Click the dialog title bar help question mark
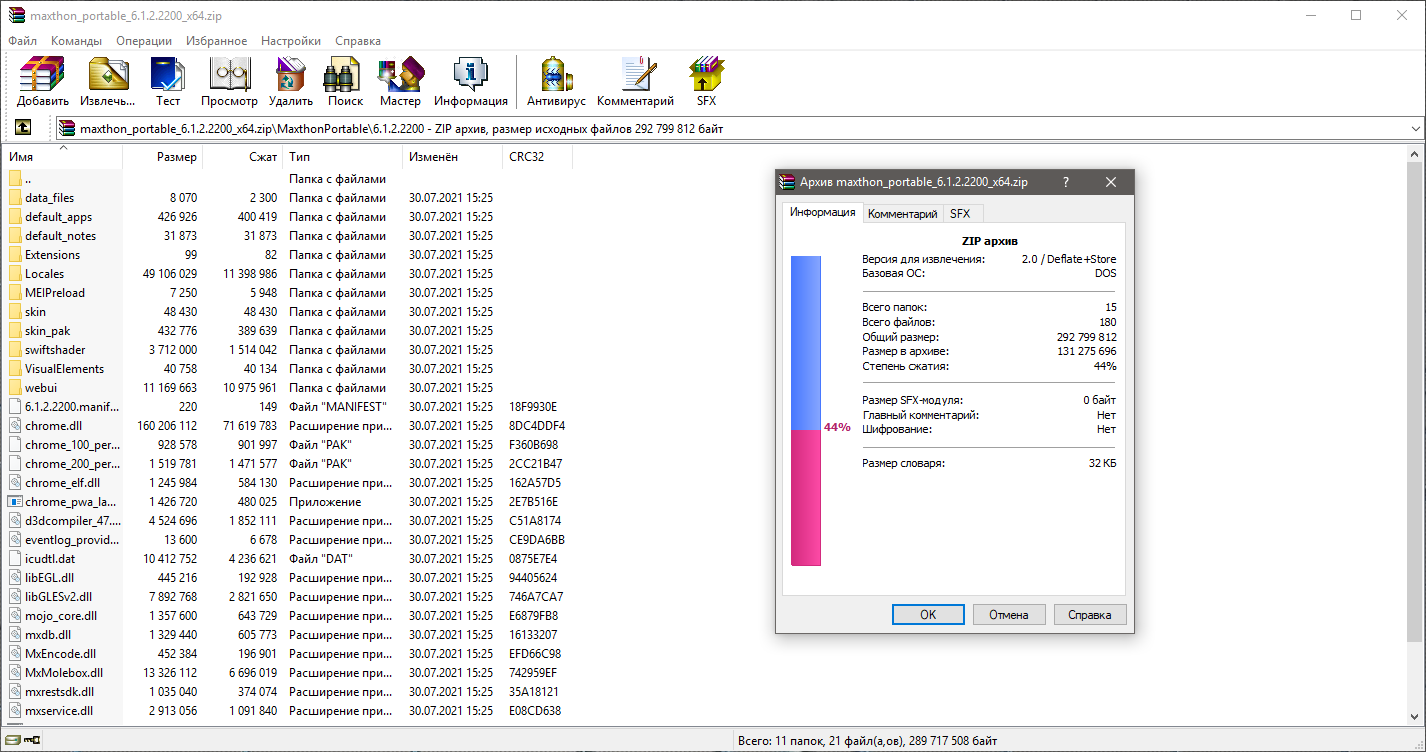Image resolution: width=1426 pixels, height=752 pixels. pos(1065,182)
